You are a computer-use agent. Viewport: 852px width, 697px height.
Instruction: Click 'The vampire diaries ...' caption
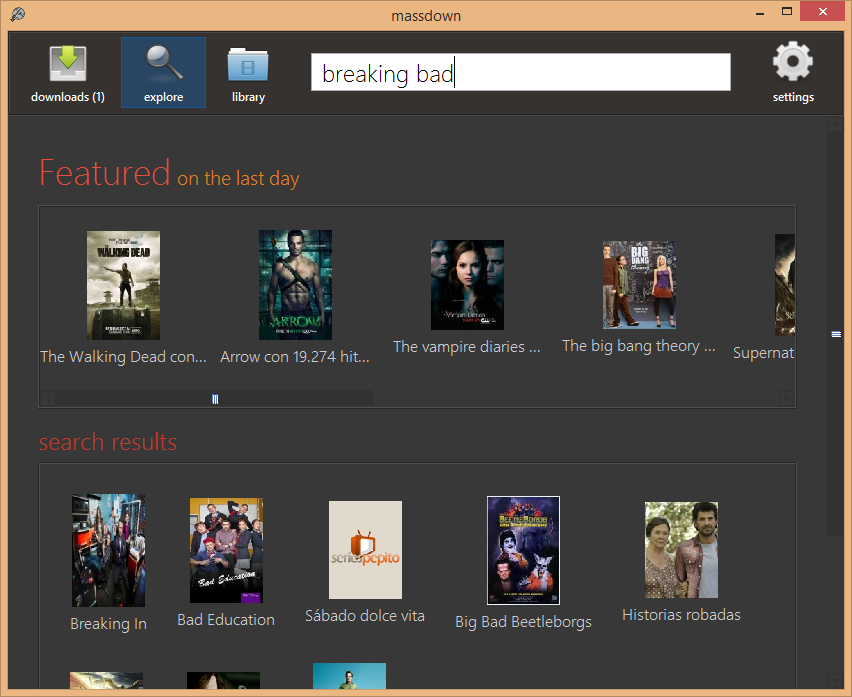[467, 347]
